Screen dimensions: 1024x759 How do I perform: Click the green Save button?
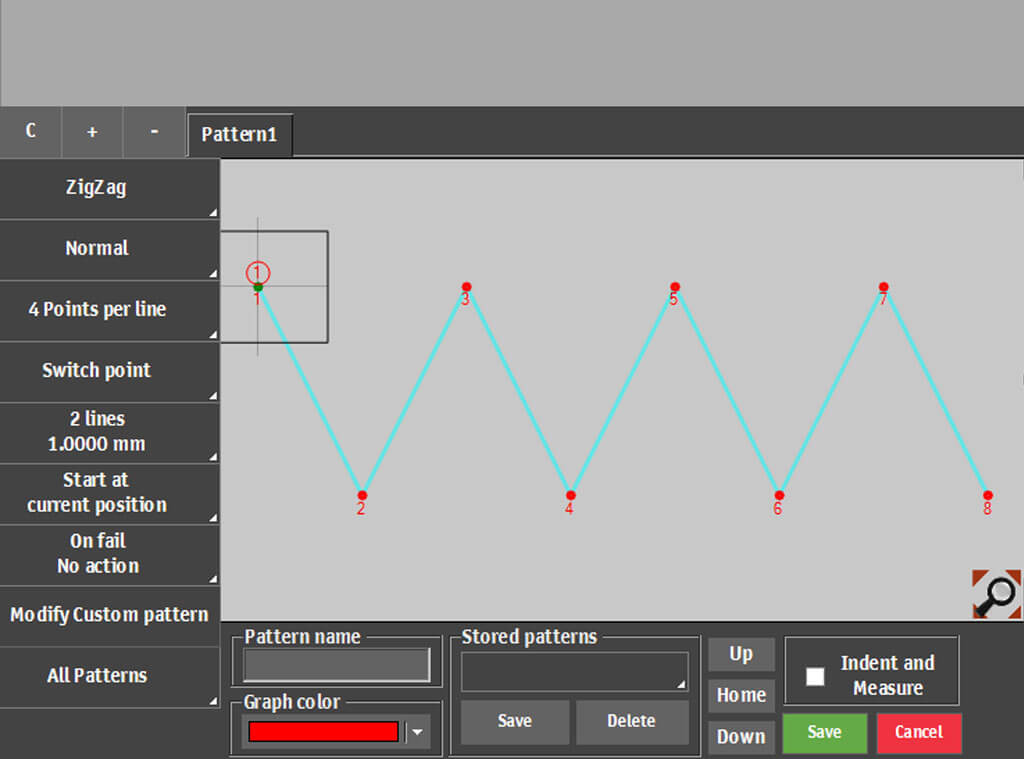(824, 732)
